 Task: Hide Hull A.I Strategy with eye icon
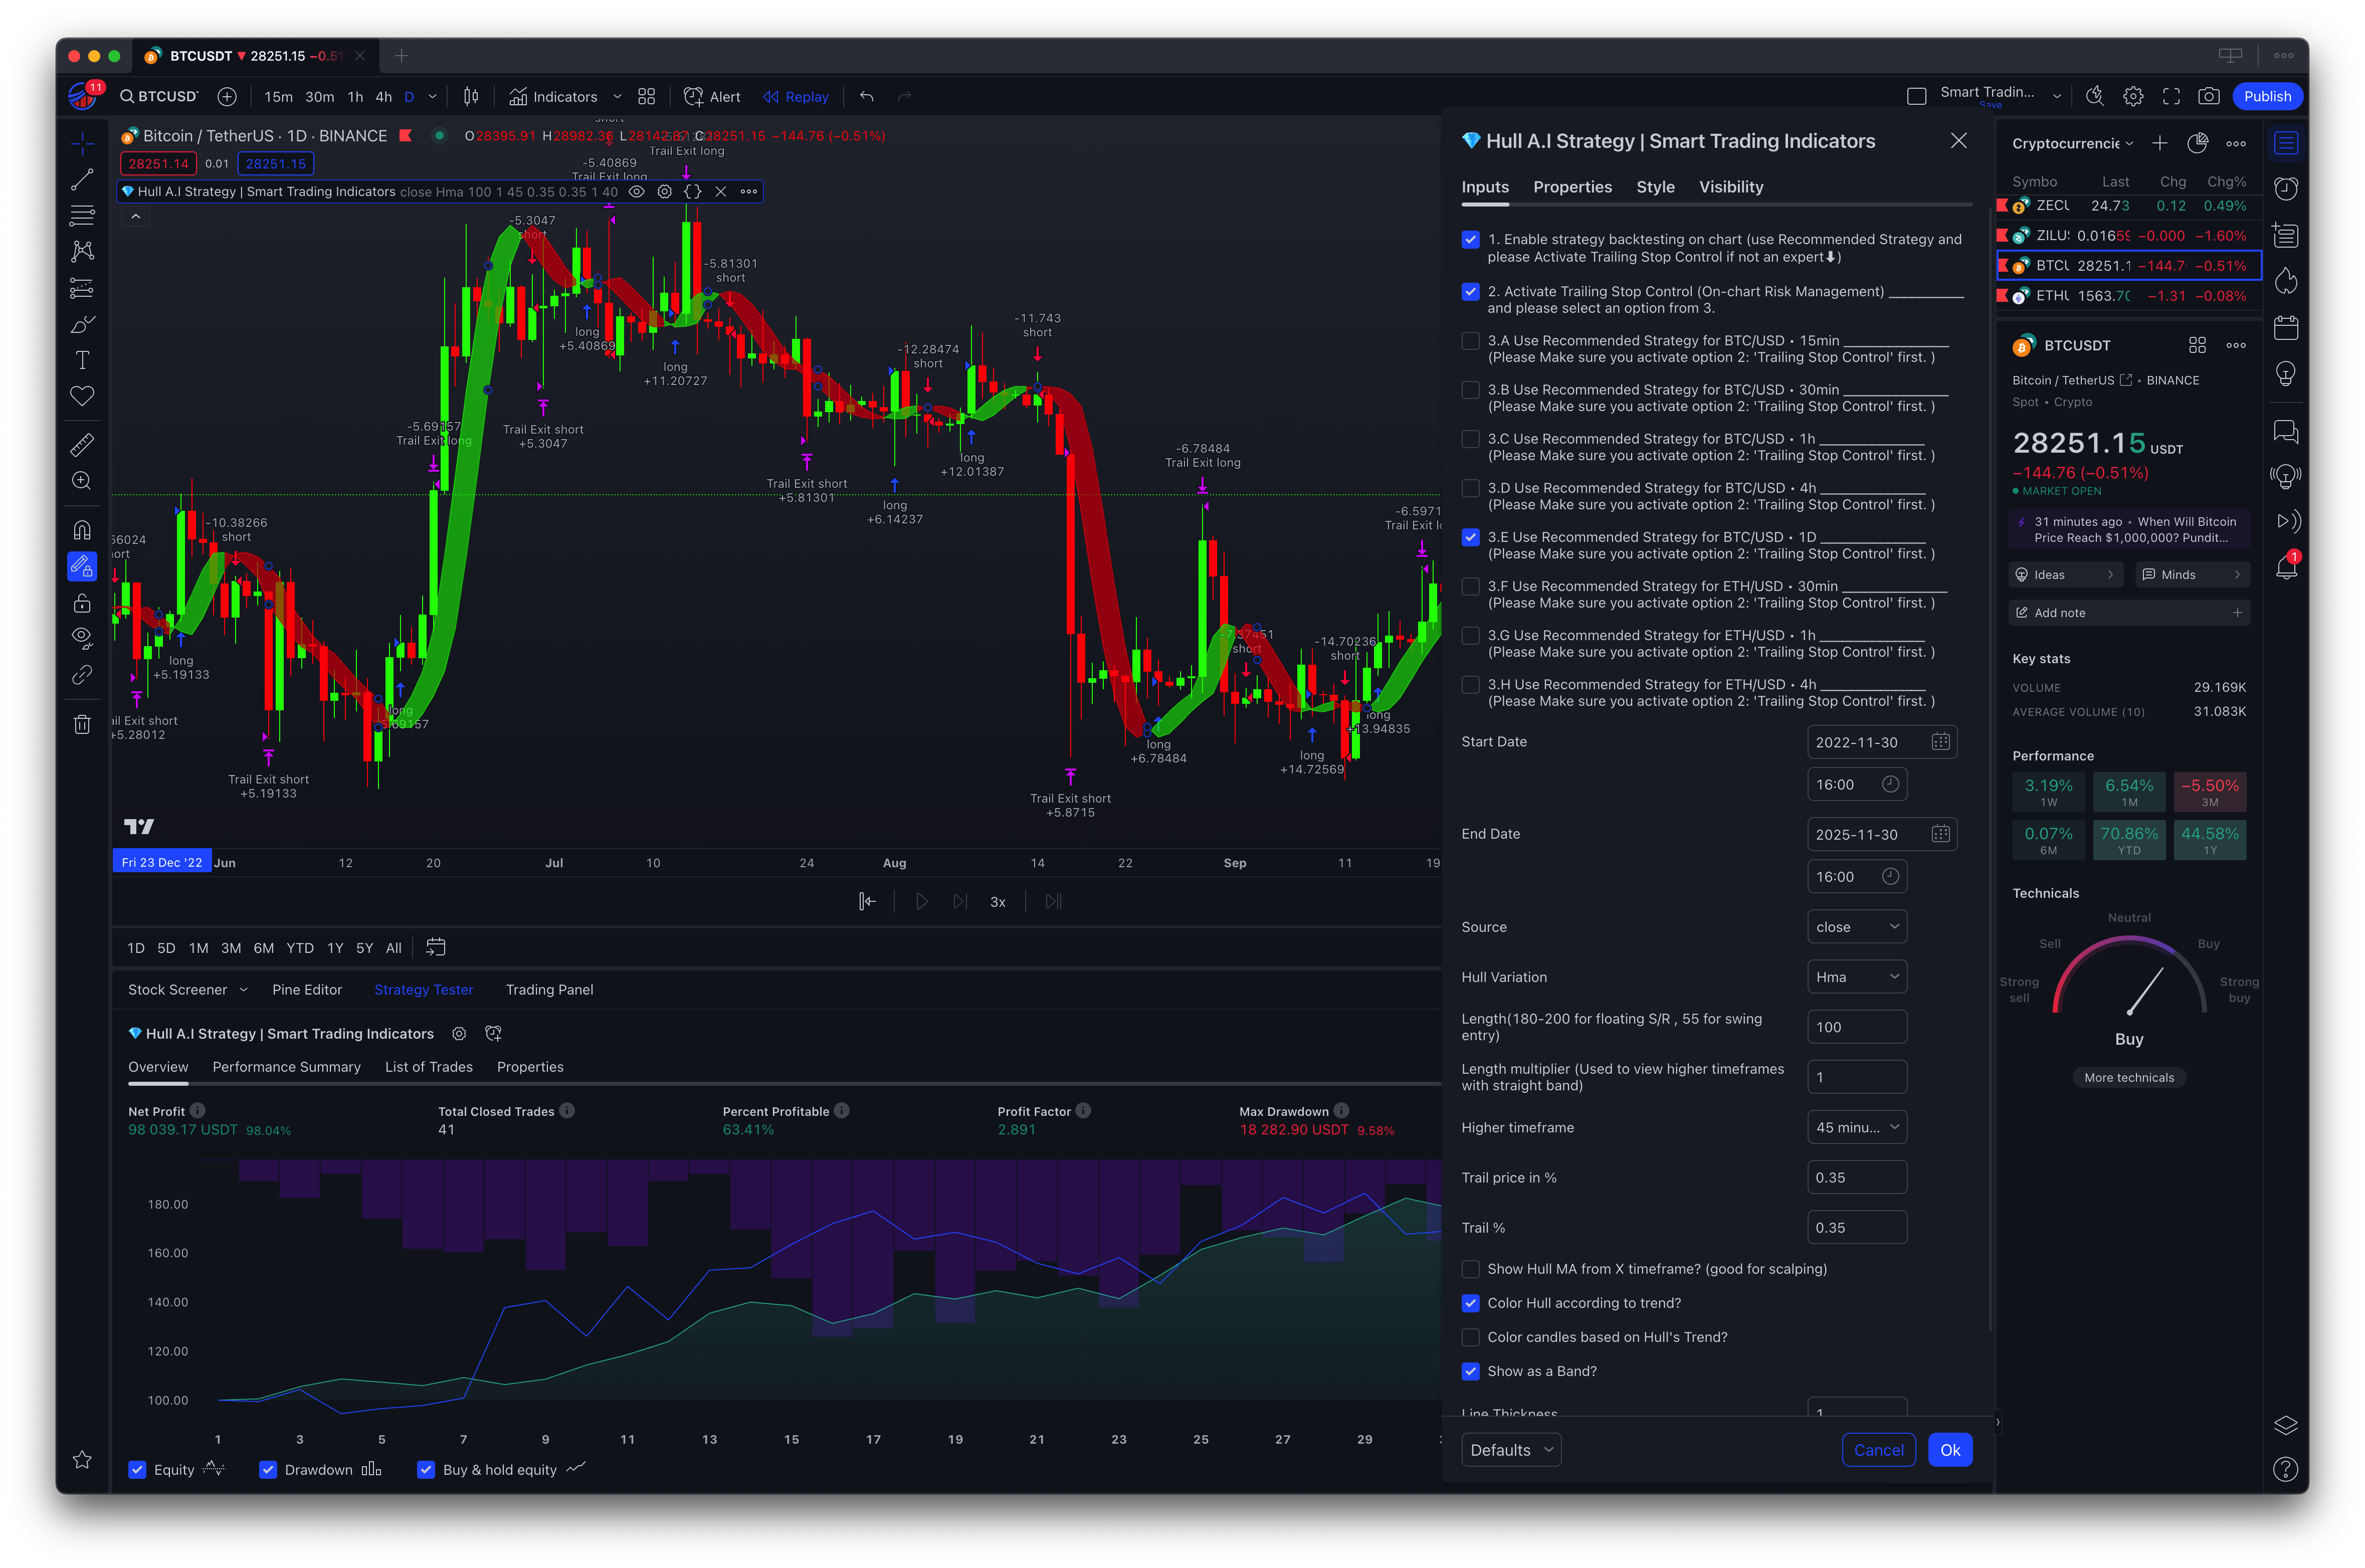tap(636, 192)
